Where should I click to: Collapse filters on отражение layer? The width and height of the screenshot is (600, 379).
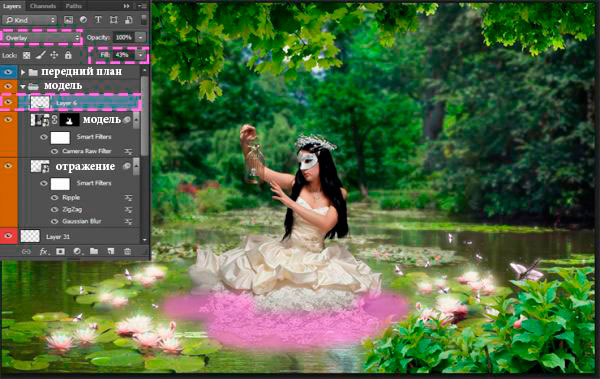[x=136, y=166]
